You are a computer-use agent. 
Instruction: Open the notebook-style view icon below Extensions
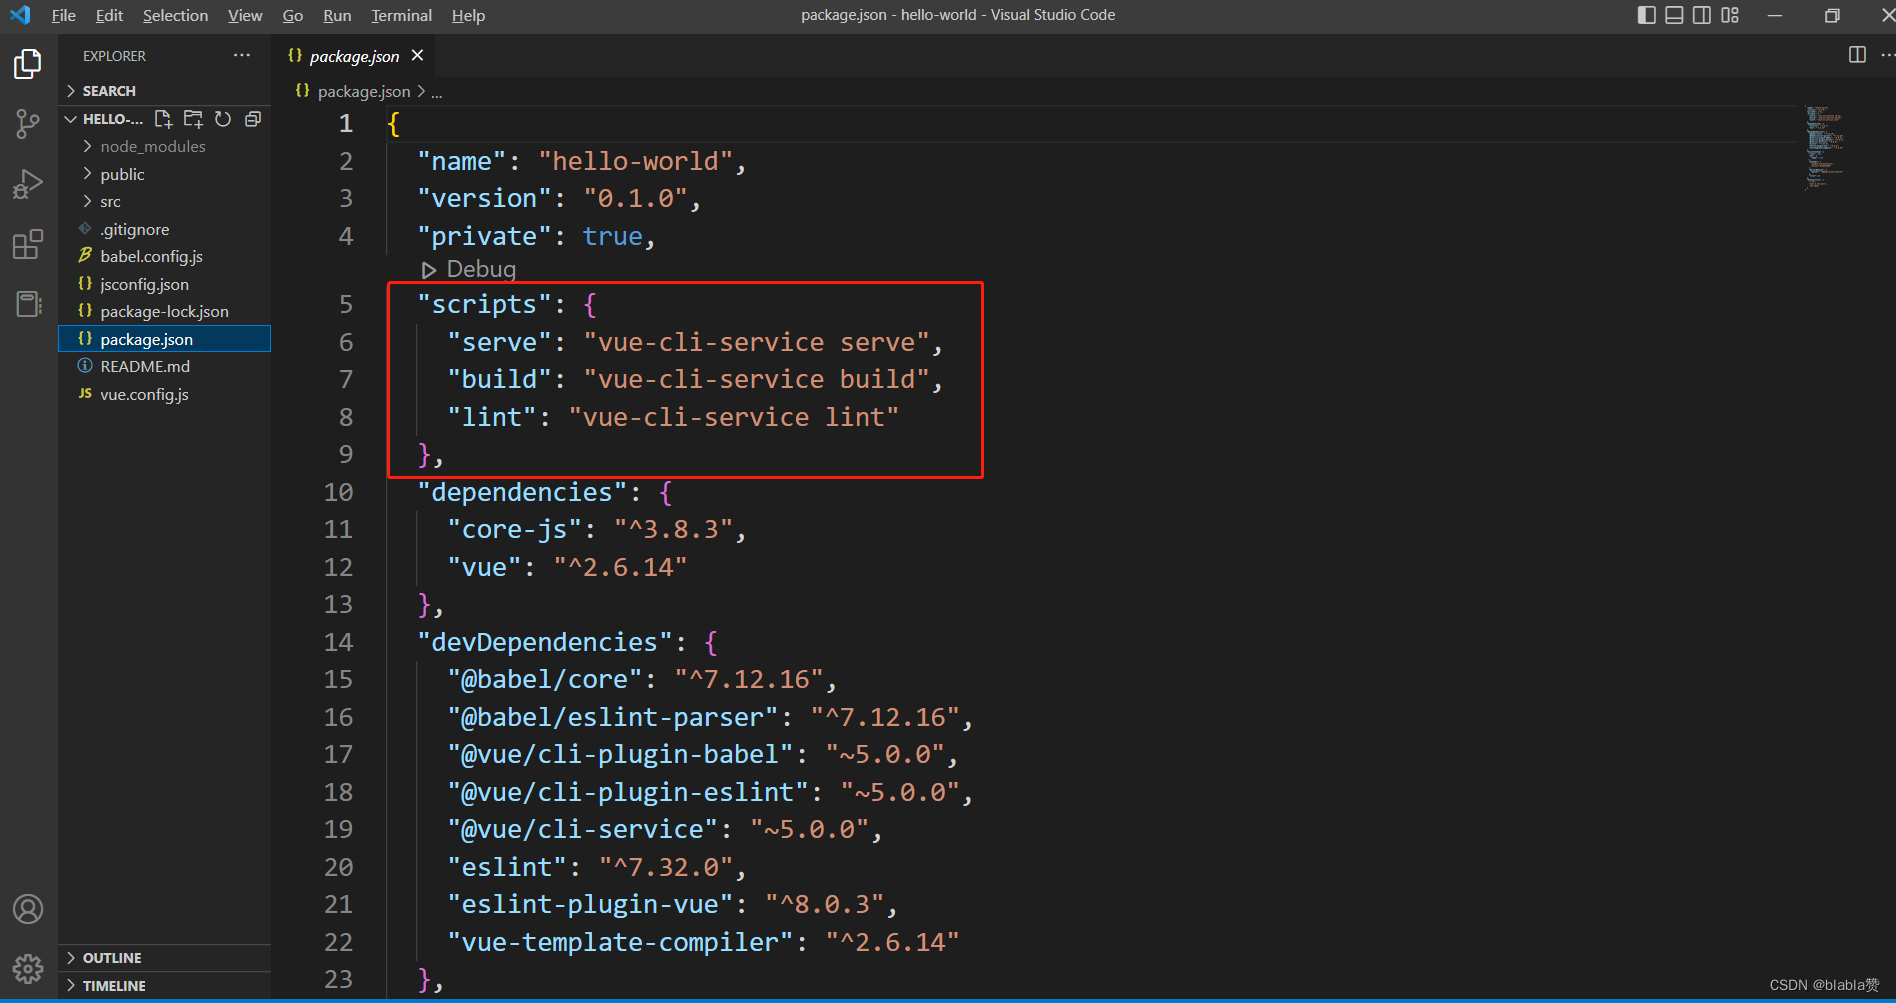coord(28,304)
